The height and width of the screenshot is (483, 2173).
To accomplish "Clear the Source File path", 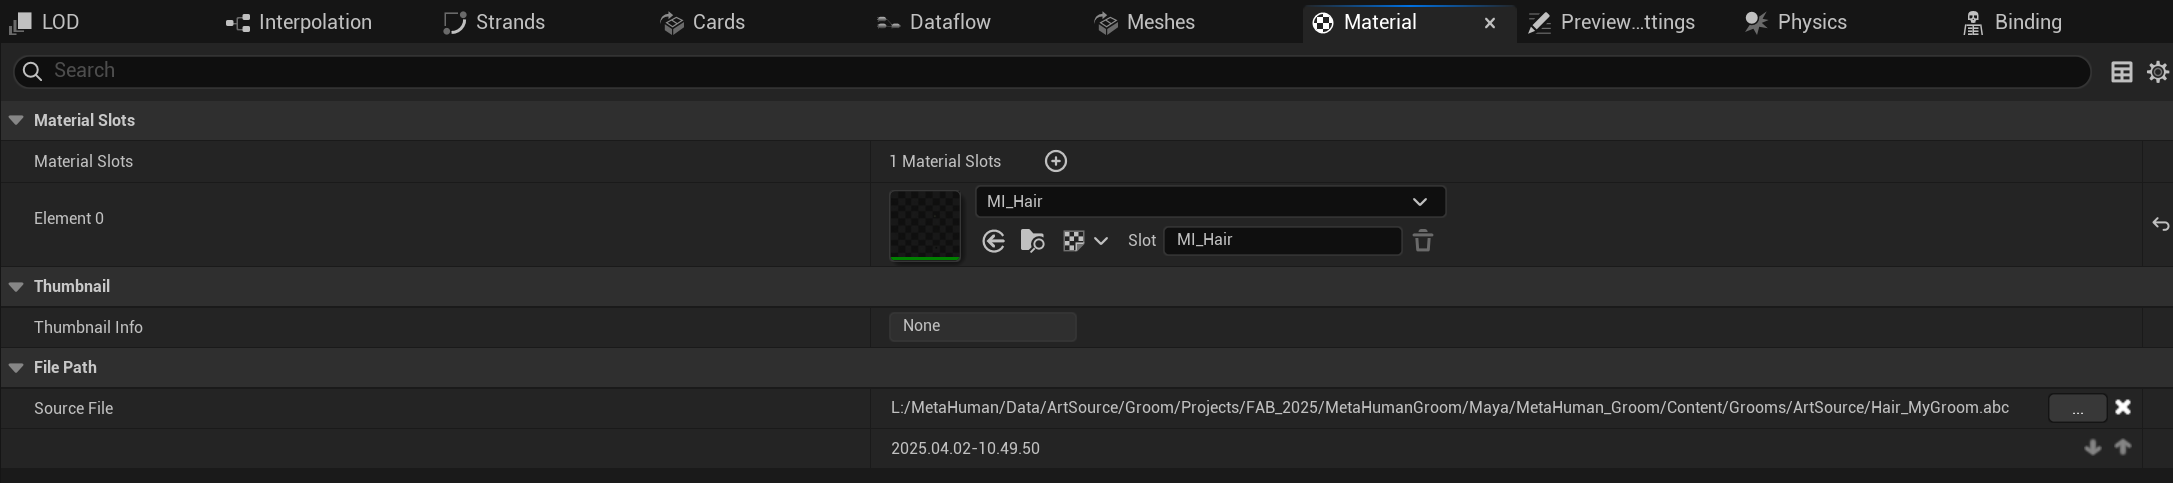I will pyautogui.click(x=2123, y=407).
